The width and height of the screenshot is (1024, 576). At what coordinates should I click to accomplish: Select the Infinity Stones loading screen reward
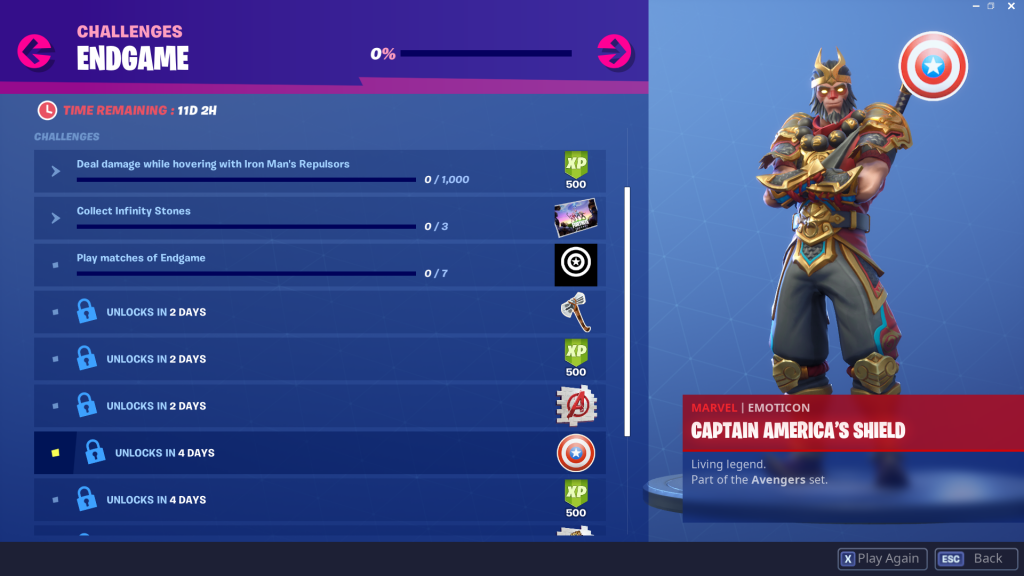click(575, 217)
